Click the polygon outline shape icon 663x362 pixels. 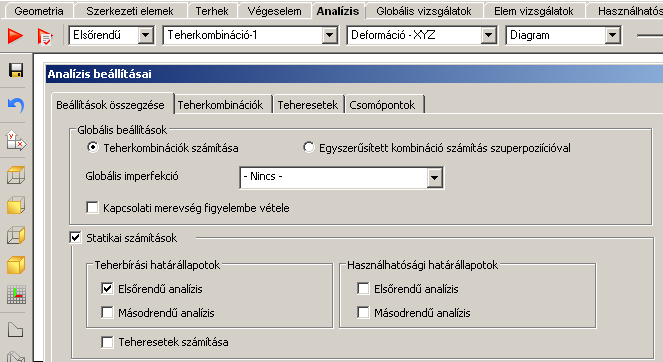[x=16, y=330]
